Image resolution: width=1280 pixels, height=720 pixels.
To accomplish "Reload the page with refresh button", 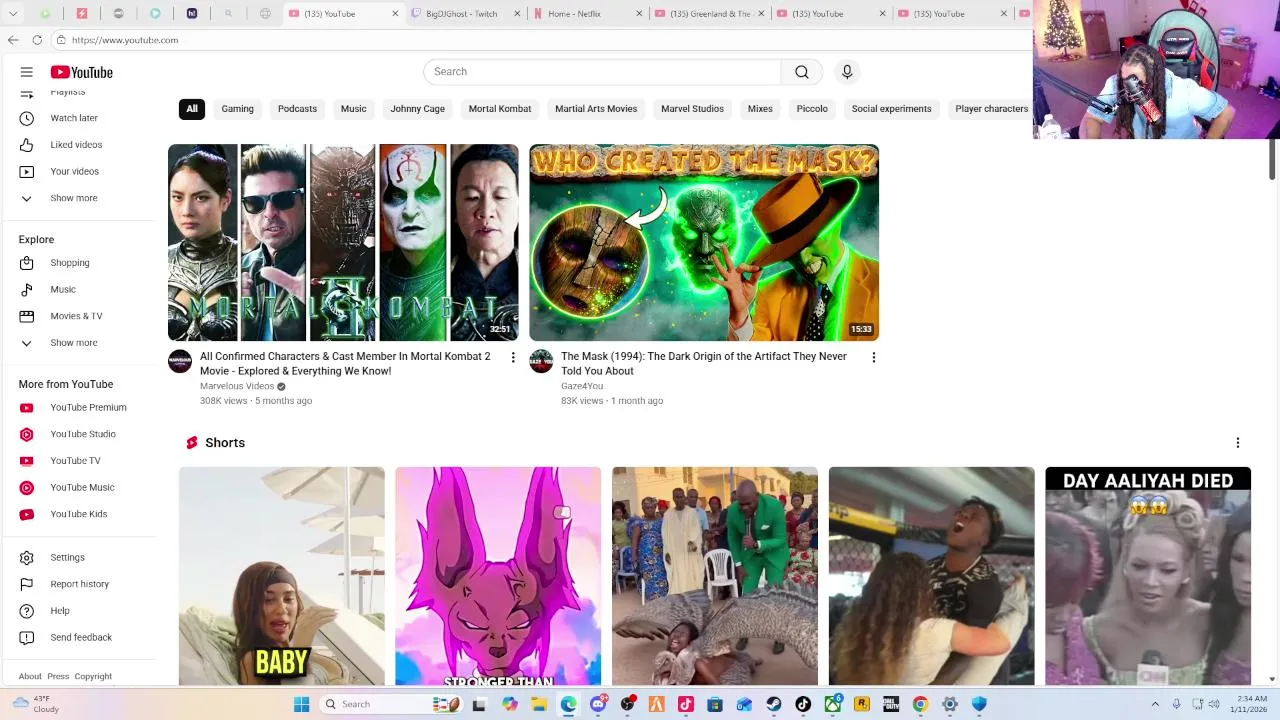I will (37, 40).
